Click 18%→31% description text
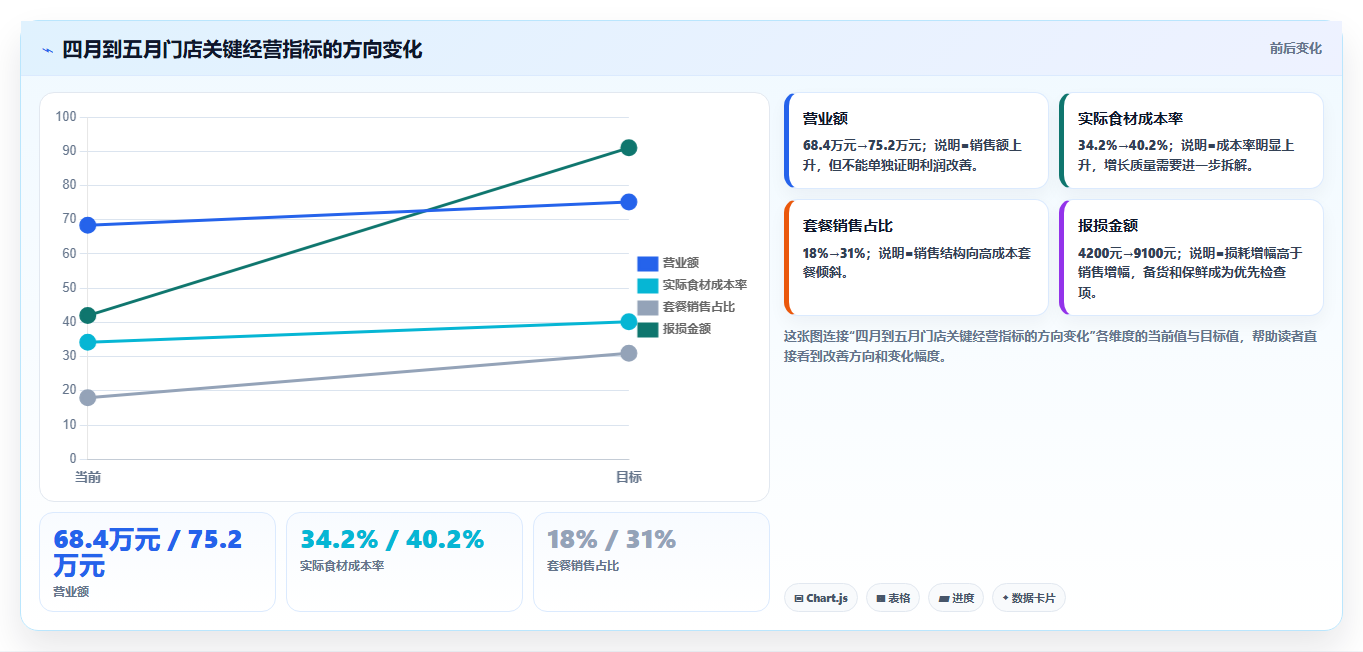 [x=916, y=262]
